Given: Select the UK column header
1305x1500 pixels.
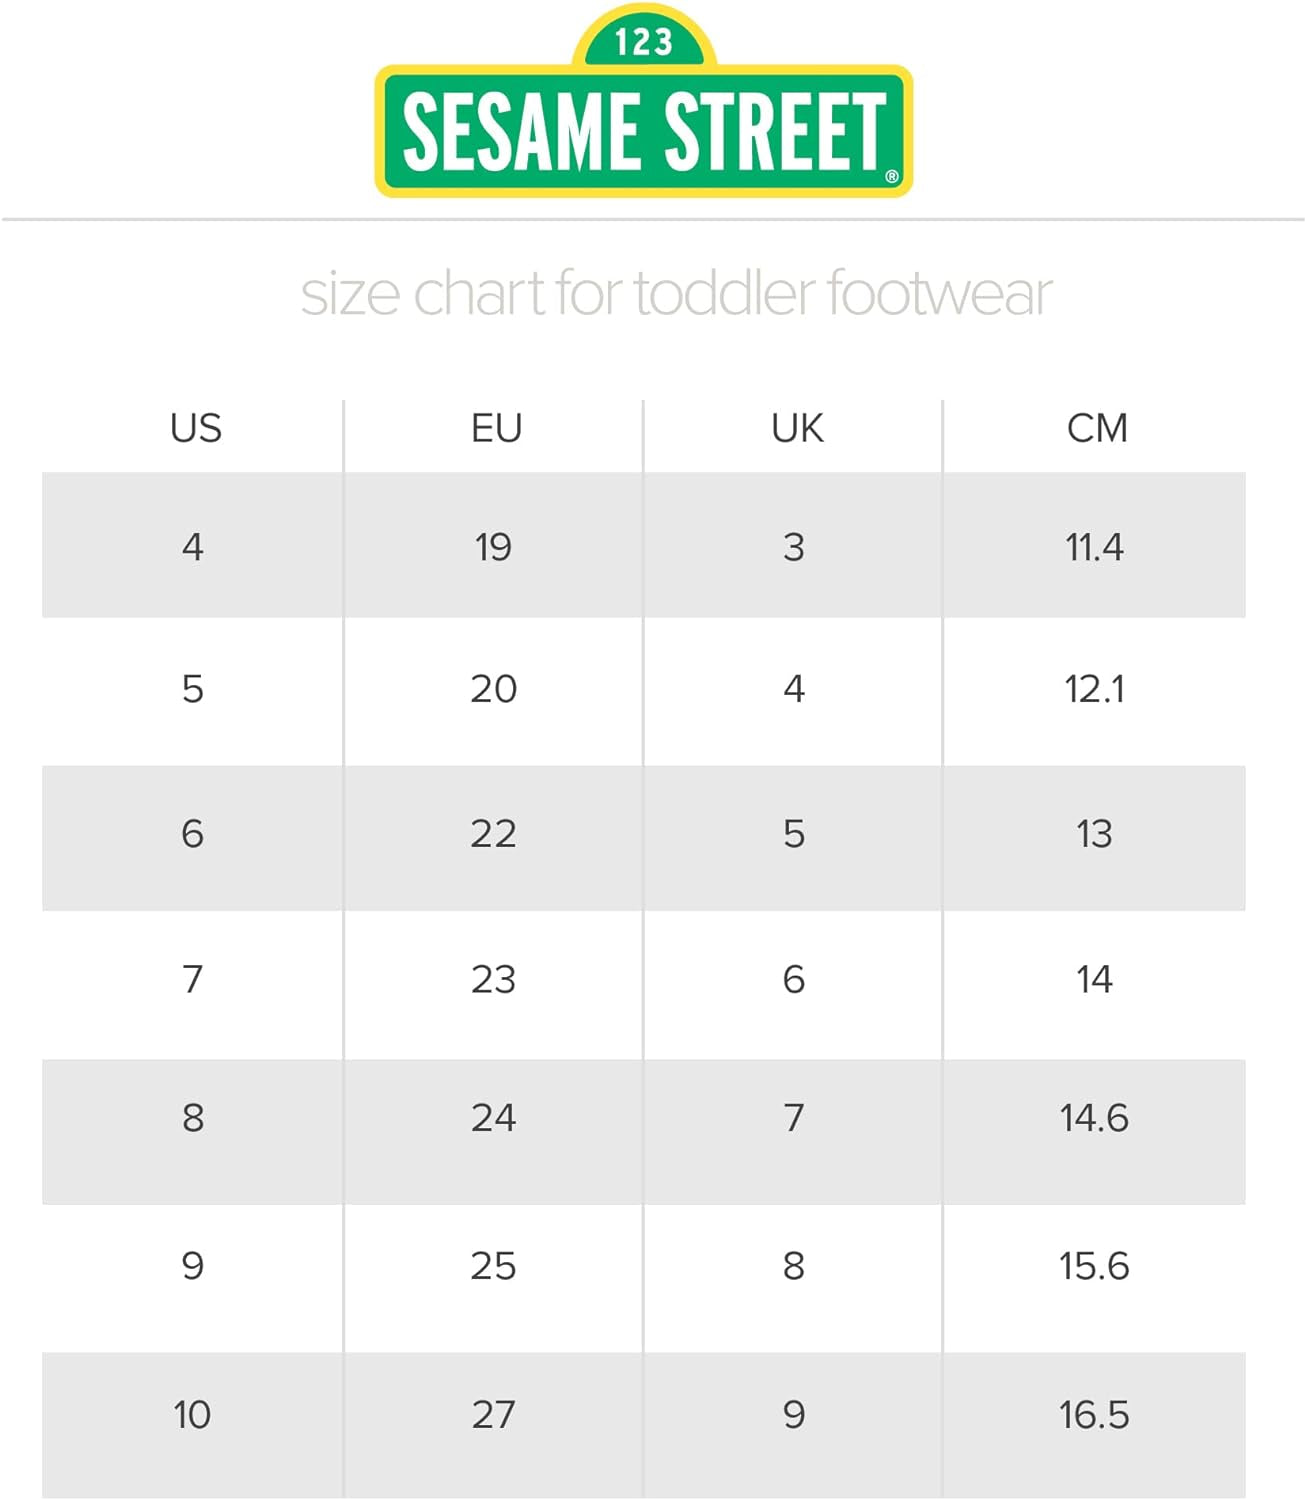Looking at the screenshot, I should pyautogui.click(x=797, y=428).
